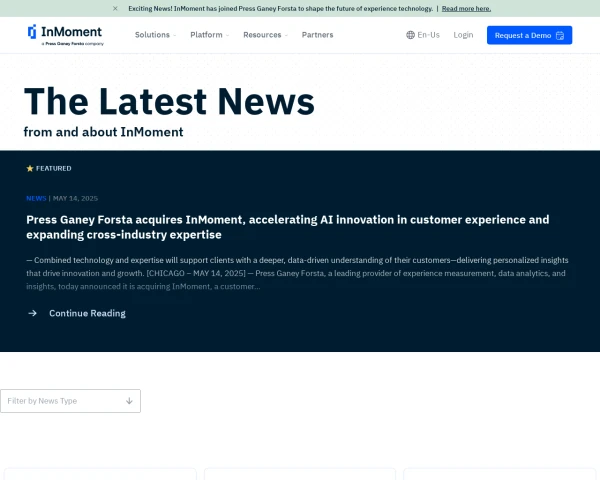Go to the Partners page
600x480 pixels.
317,35
